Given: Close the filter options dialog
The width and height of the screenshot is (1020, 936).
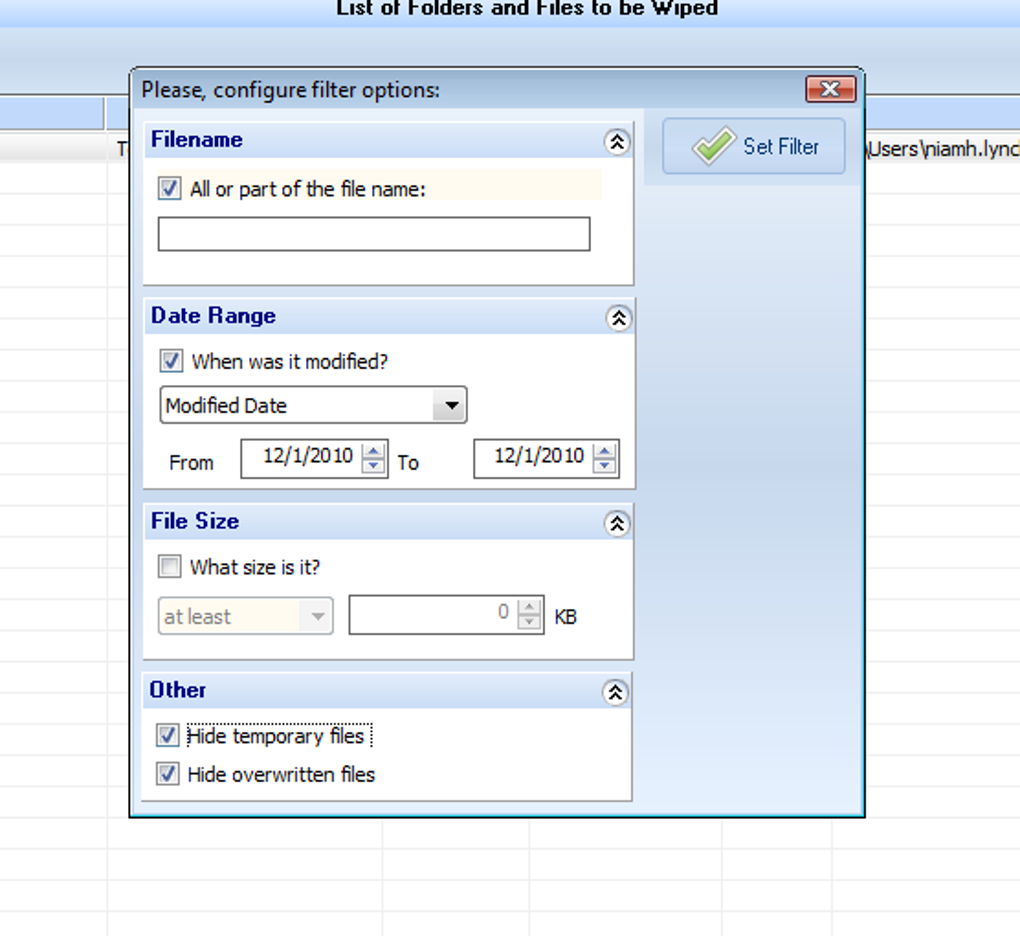Looking at the screenshot, I should (x=830, y=88).
